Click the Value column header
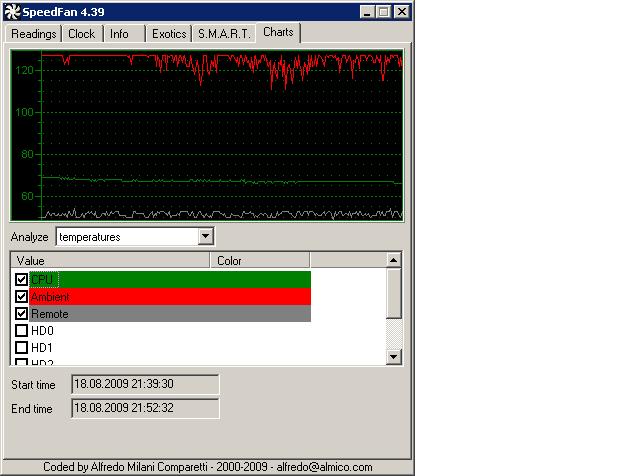Viewport: 634px width, 476px height. coord(110,260)
